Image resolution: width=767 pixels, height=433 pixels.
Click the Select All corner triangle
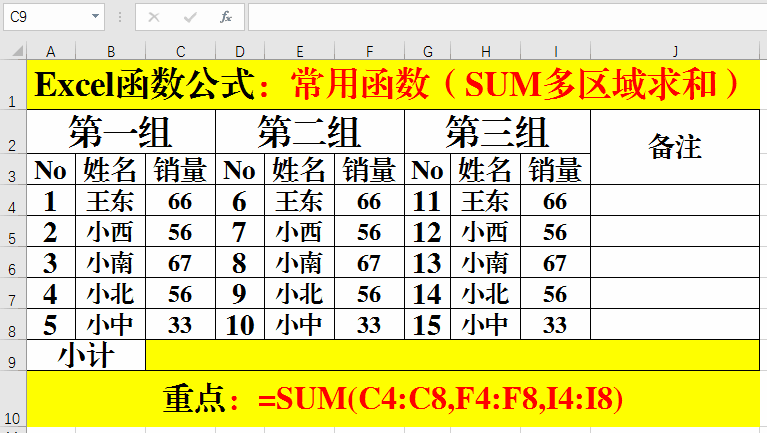tap(13, 51)
